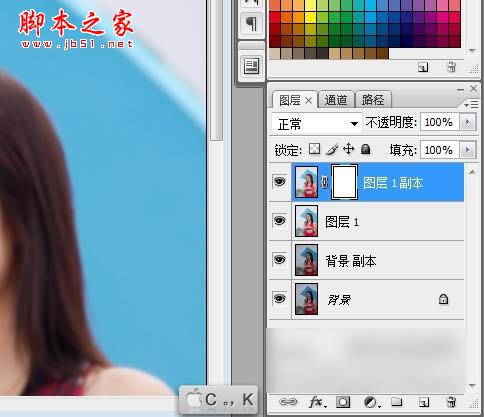Click the padlock icon on 背景 layer
Screen dimensions: 484x417
443,299
